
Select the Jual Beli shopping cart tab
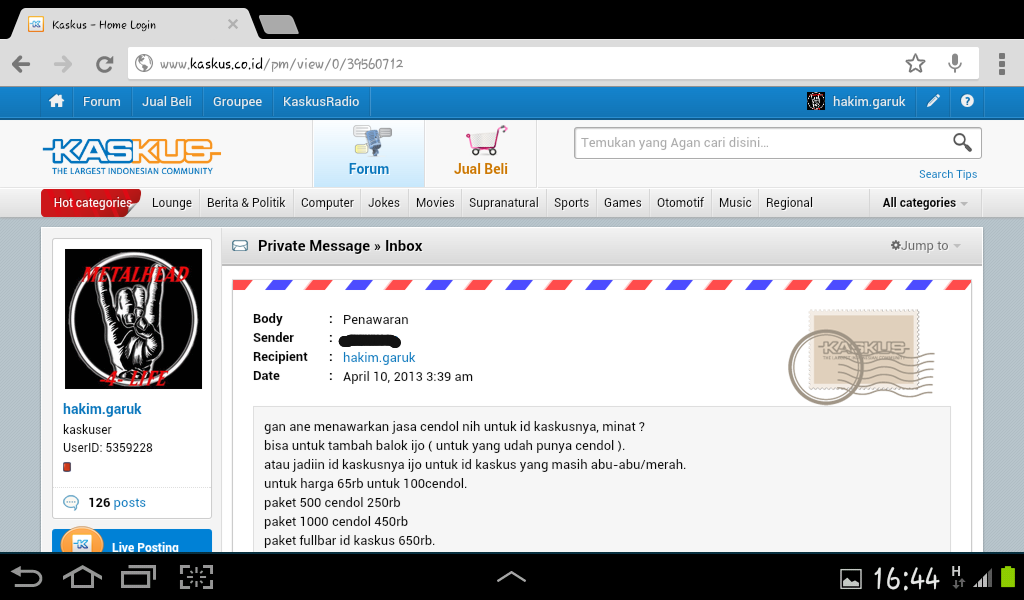pos(481,153)
